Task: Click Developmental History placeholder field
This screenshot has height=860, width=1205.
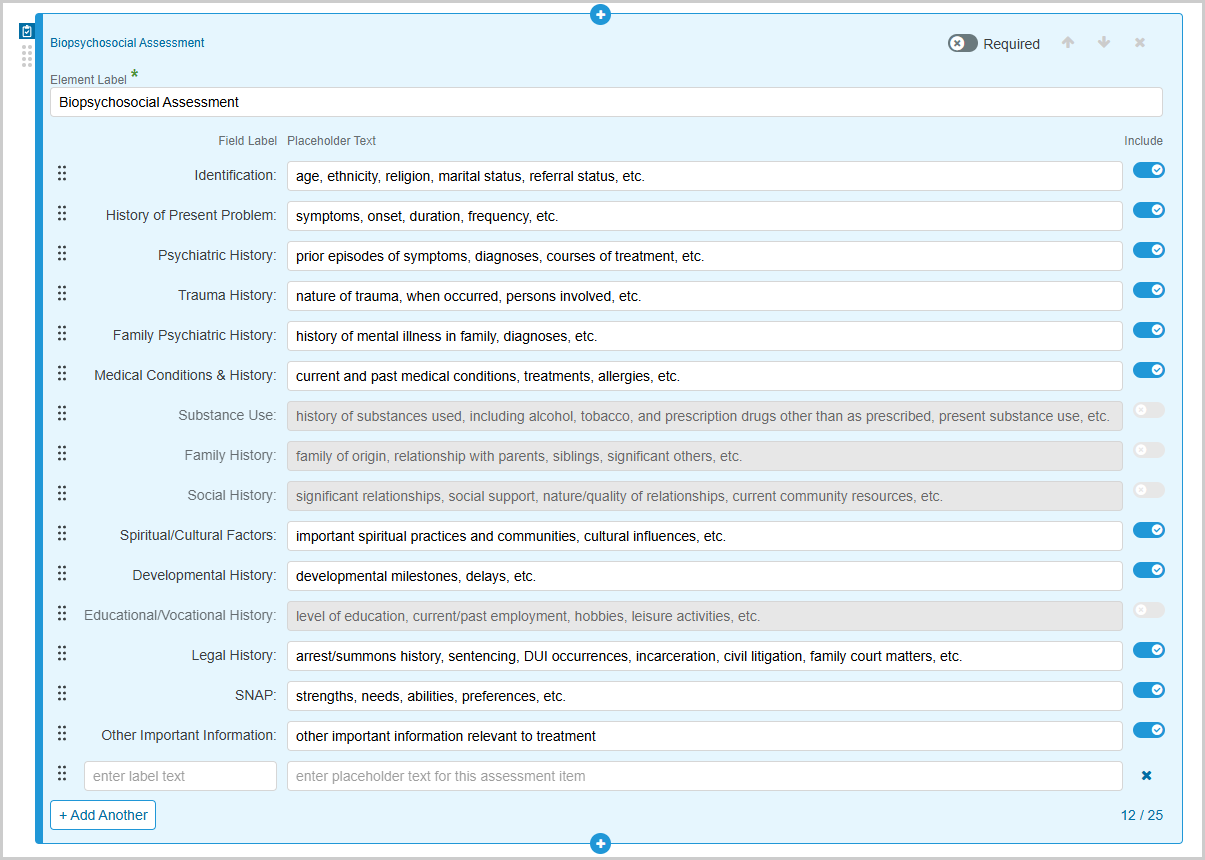Action: [705, 576]
